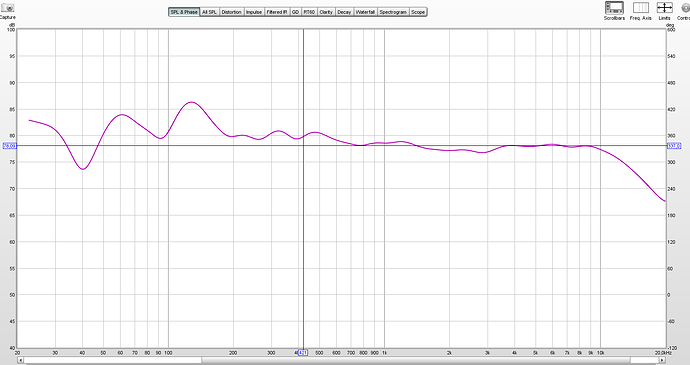This screenshot has height=365, width=690.
Task: Switch to the All SPL tab
Action: click(x=209, y=12)
